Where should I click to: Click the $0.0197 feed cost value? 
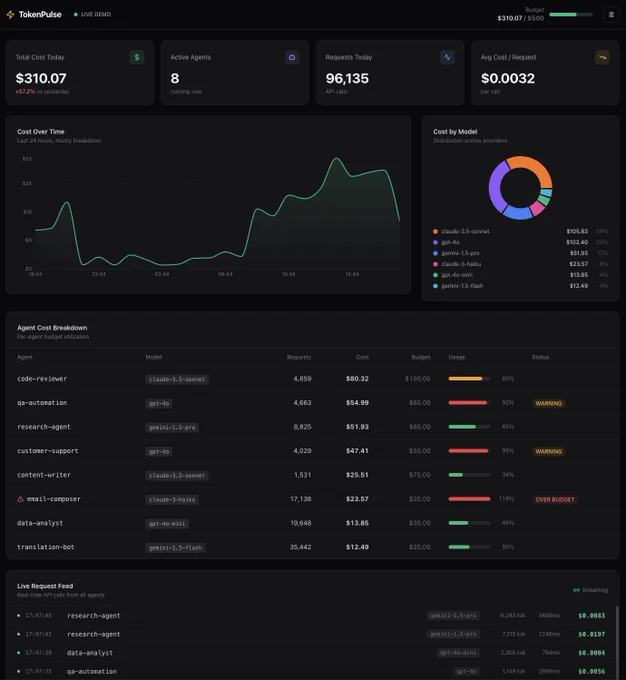point(591,634)
